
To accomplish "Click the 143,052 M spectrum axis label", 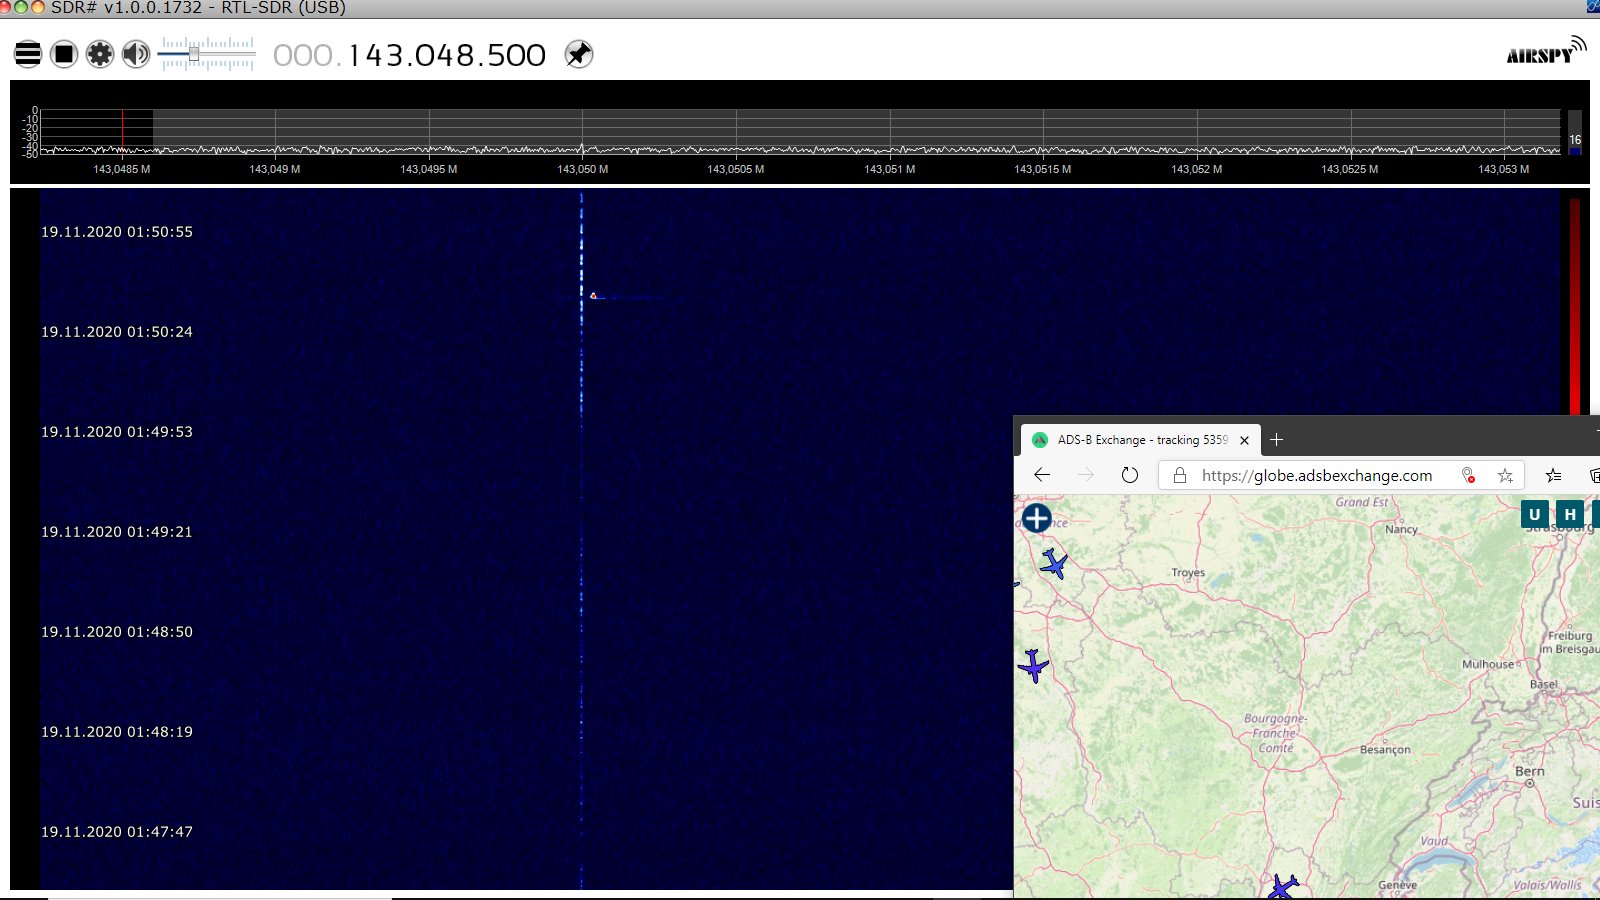I will (1197, 169).
